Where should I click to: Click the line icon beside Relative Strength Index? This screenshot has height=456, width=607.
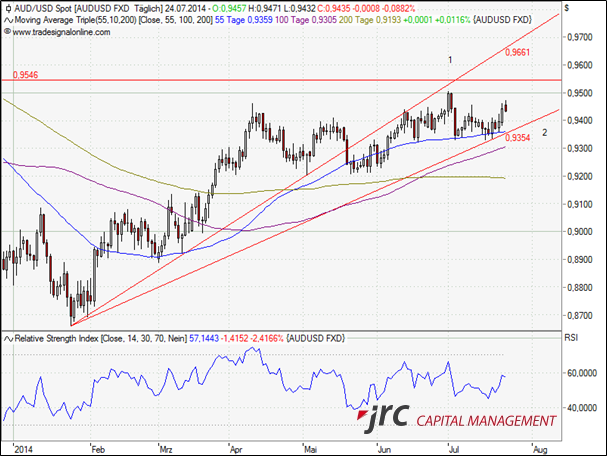pyautogui.click(x=8, y=341)
